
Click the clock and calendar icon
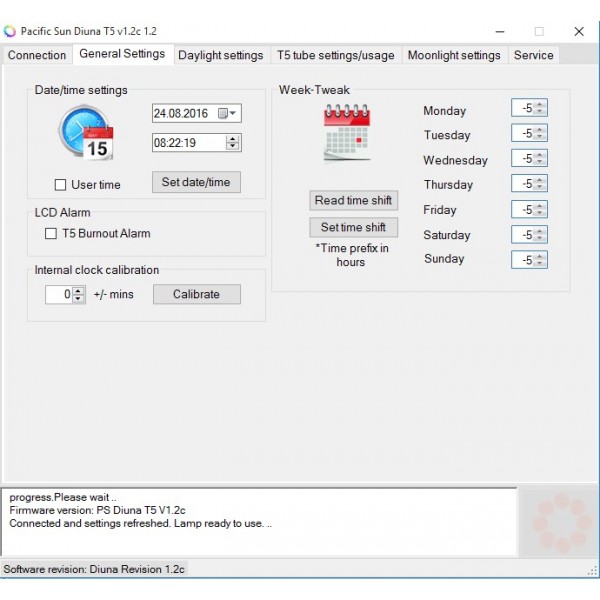[x=86, y=132]
